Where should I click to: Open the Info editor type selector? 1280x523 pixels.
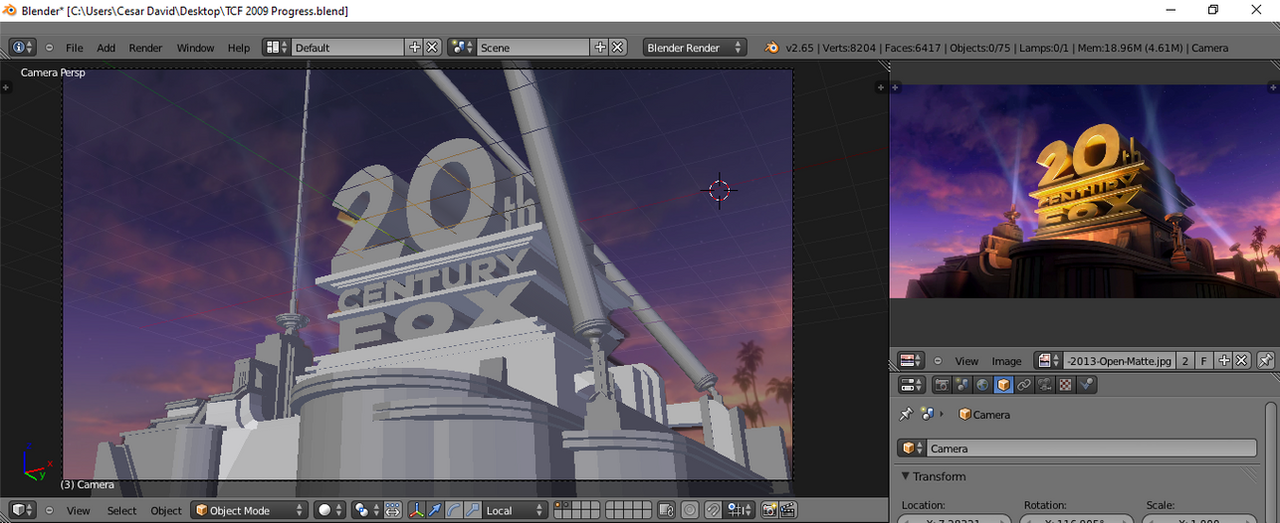point(23,47)
